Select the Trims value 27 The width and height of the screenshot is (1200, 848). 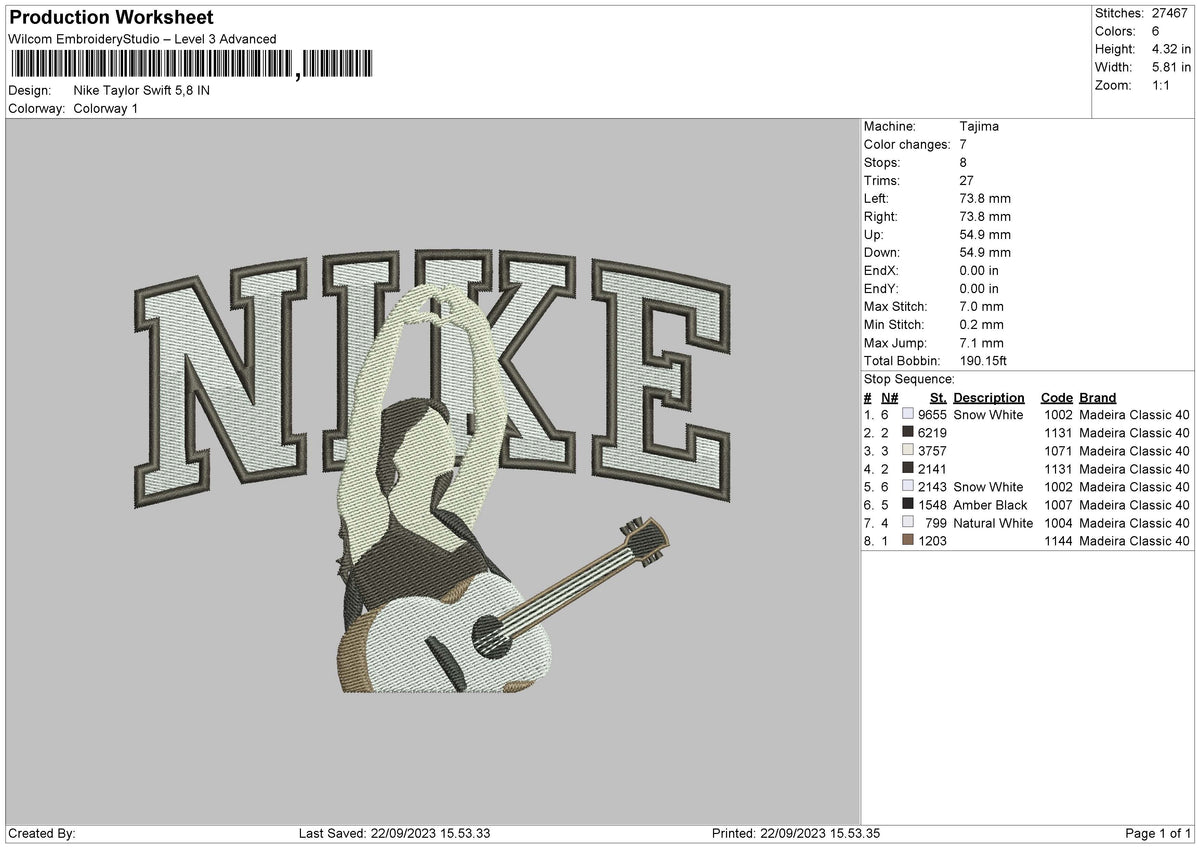point(966,180)
